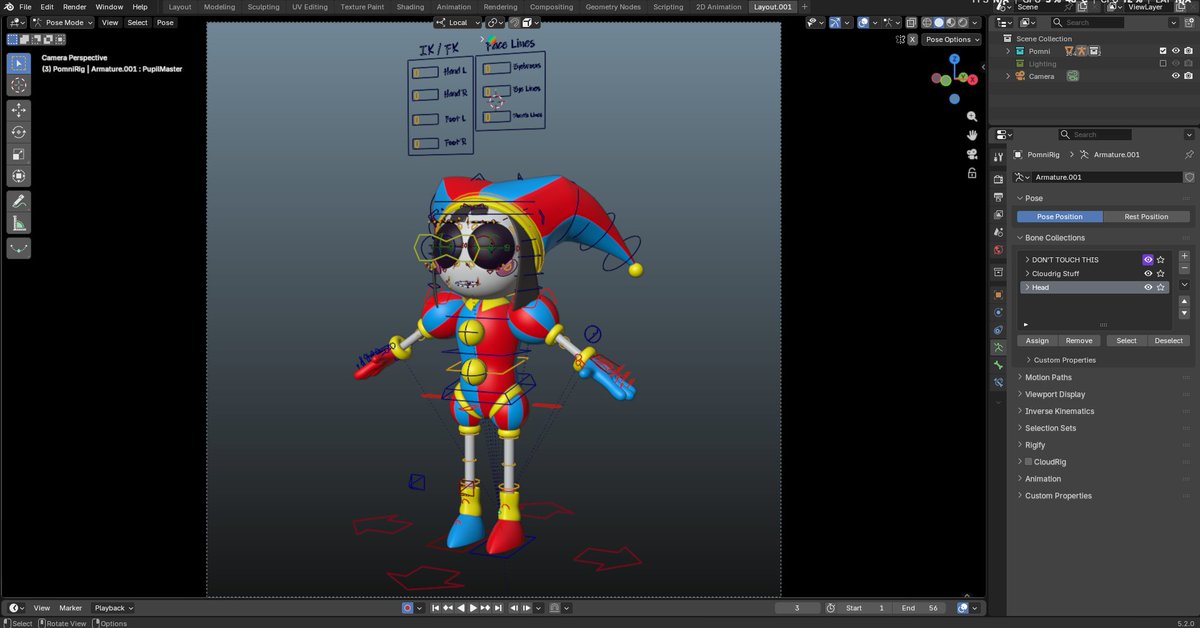Activate the Rotate tool

pos(19,132)
